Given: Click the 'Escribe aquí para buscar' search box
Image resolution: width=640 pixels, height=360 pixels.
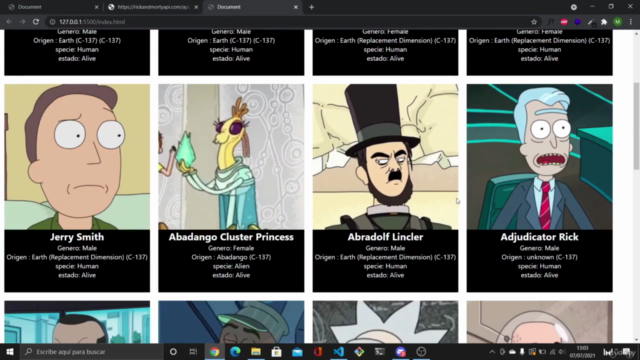Looking at the screenshot, I should tap(91, 351).
